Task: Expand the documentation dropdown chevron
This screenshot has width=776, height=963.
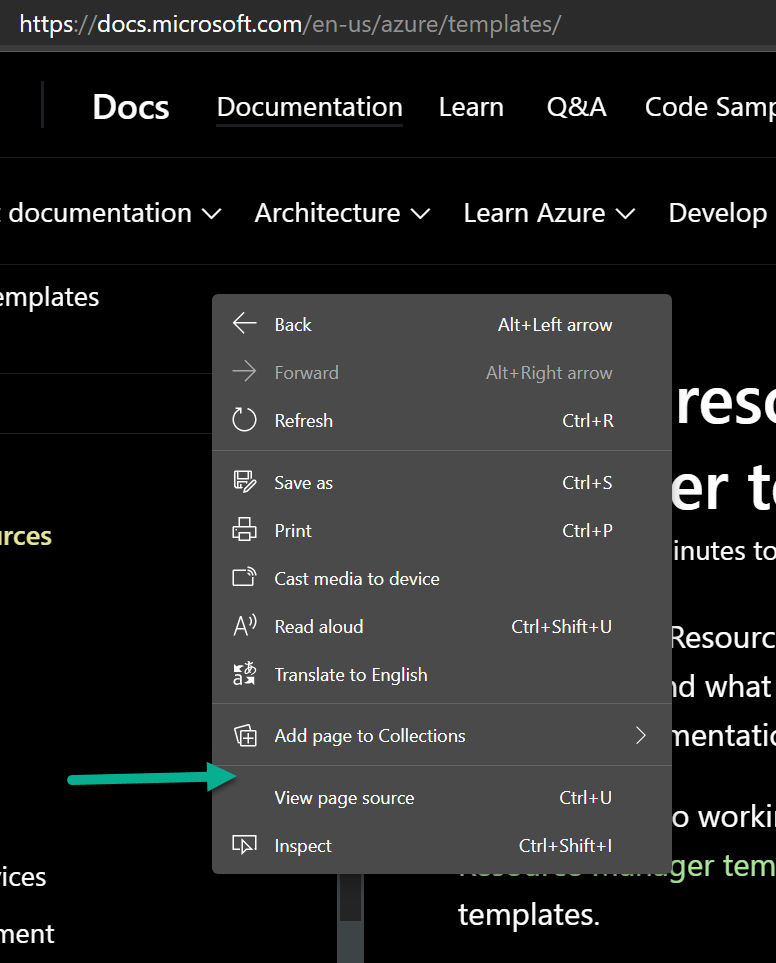Action: tap(211, 214)
